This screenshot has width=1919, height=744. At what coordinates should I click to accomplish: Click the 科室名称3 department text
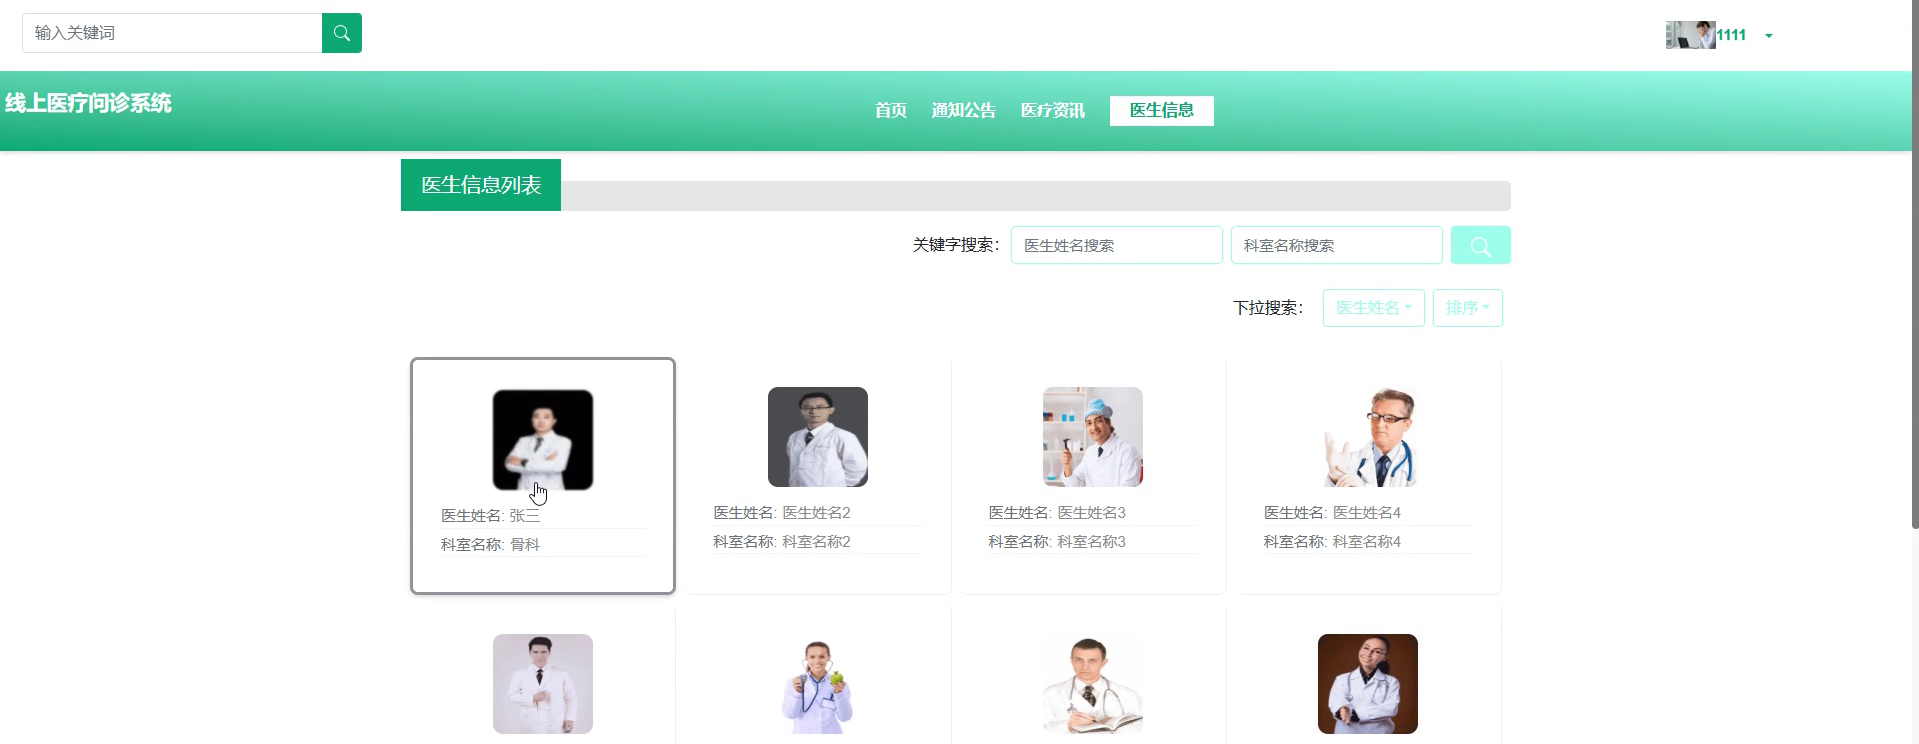click(1091, 542)
